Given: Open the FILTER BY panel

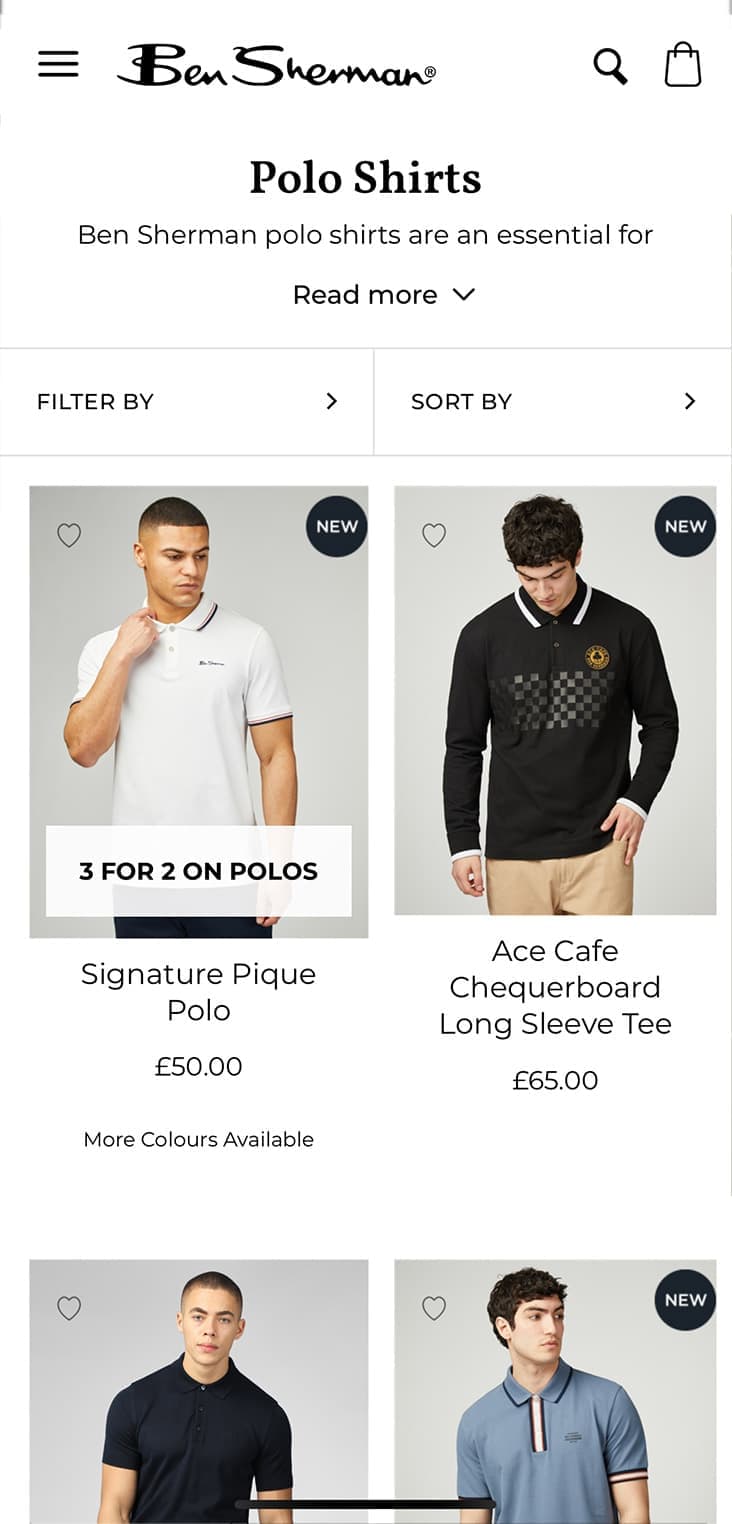Looking at the screenshot, I should (x=186, y=401).
